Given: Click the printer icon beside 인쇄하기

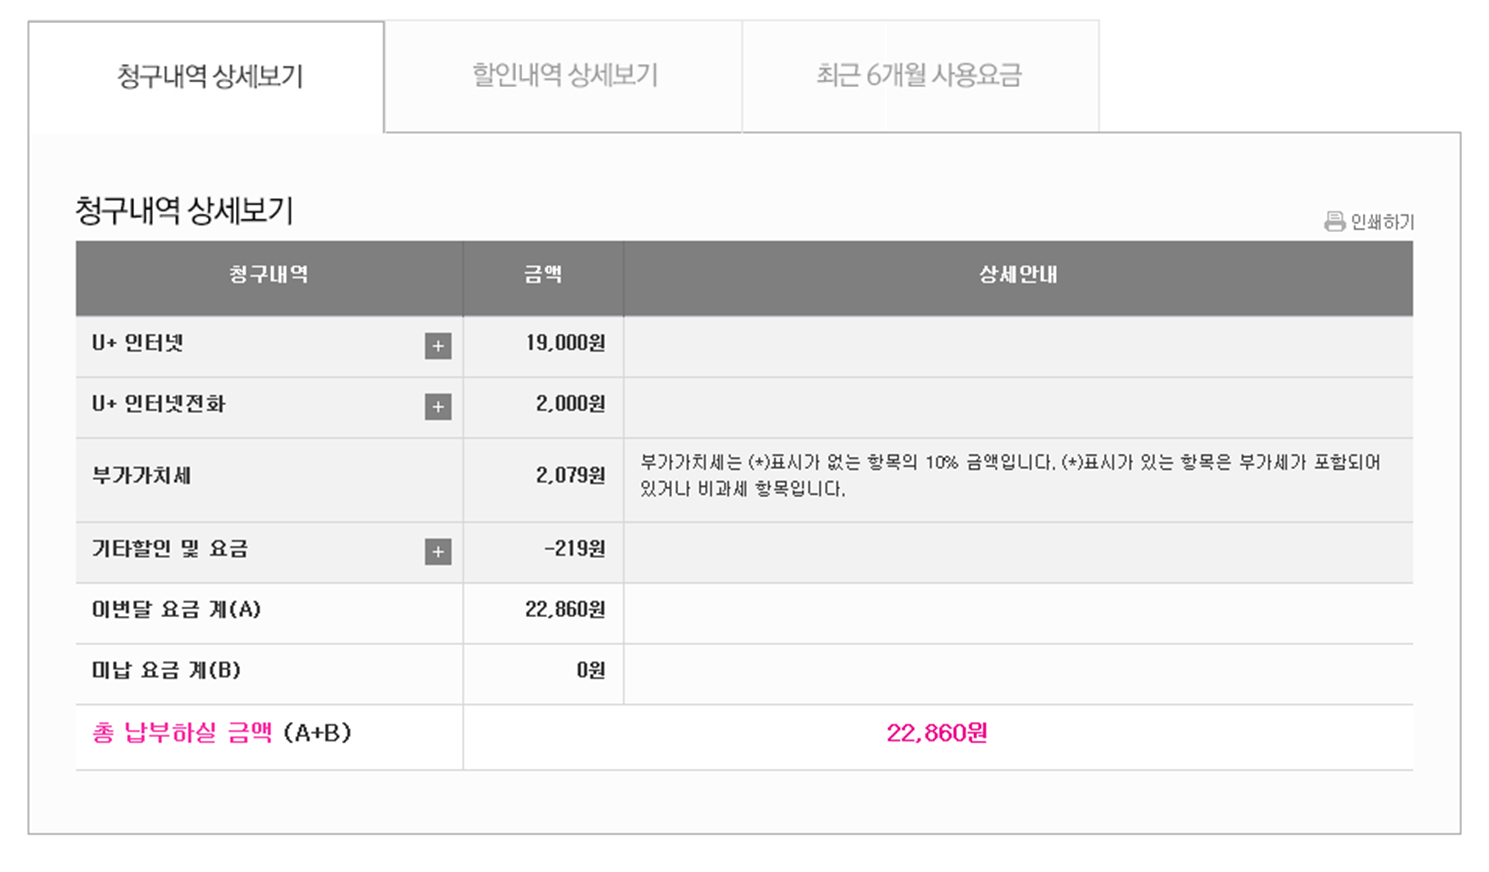Looking at the screenshot, I should [1334, 221].
